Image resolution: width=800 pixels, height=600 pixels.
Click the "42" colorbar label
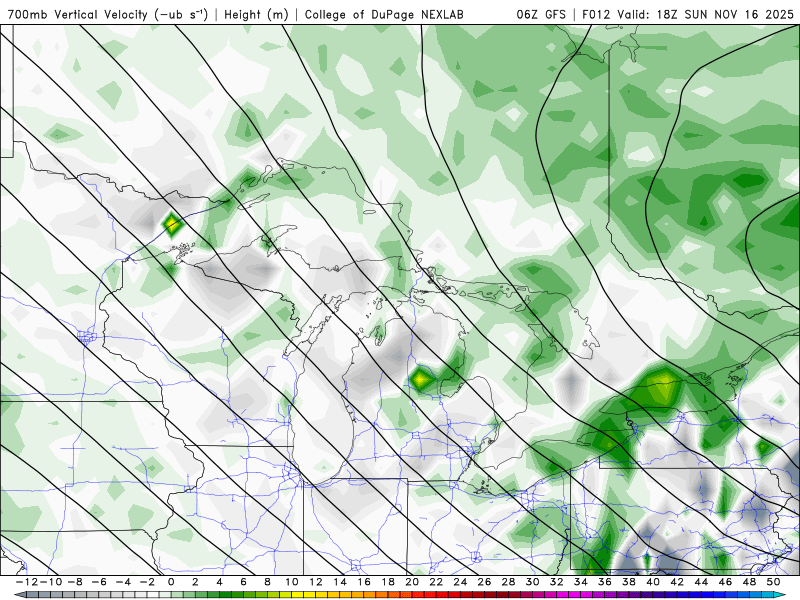click(677, 582)
